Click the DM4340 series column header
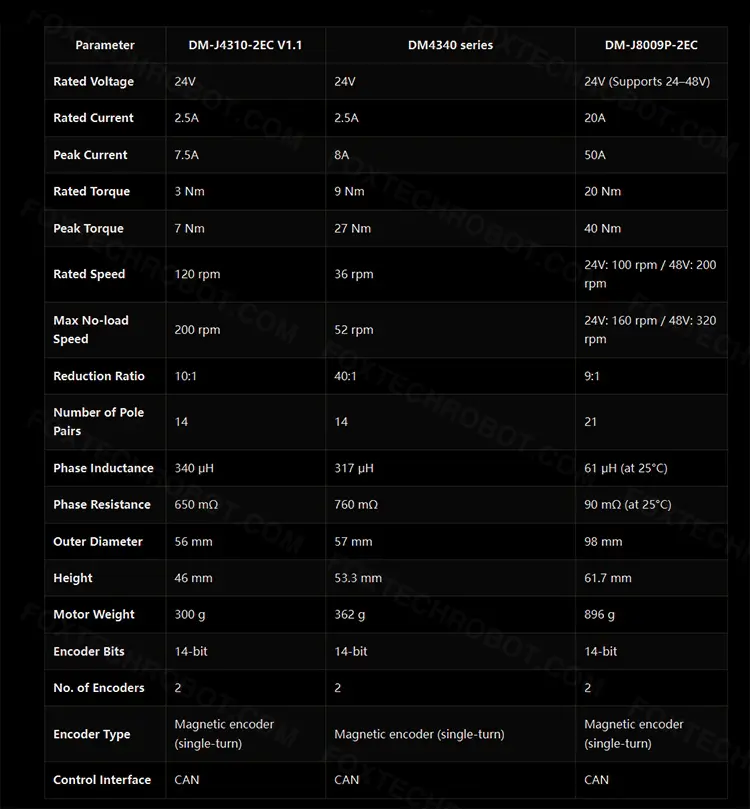Image resolution: width=750 pixels, height=809 pixels. click(x=450, y=45)
